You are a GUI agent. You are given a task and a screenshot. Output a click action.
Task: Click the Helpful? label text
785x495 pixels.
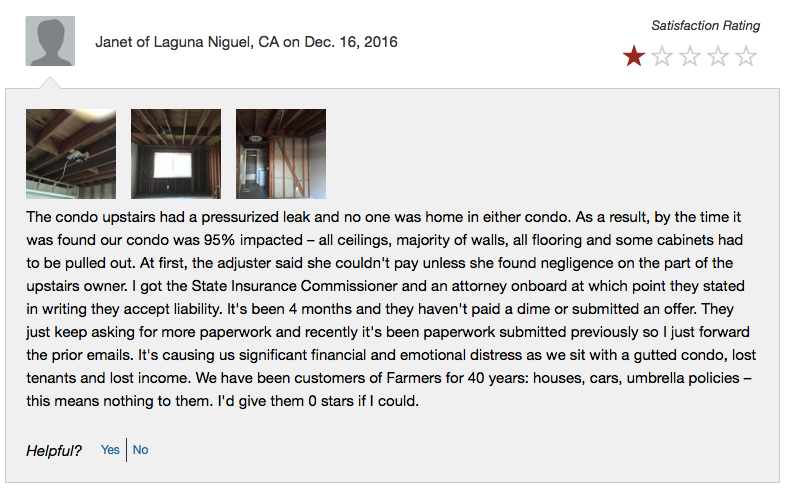pos(54,450)
